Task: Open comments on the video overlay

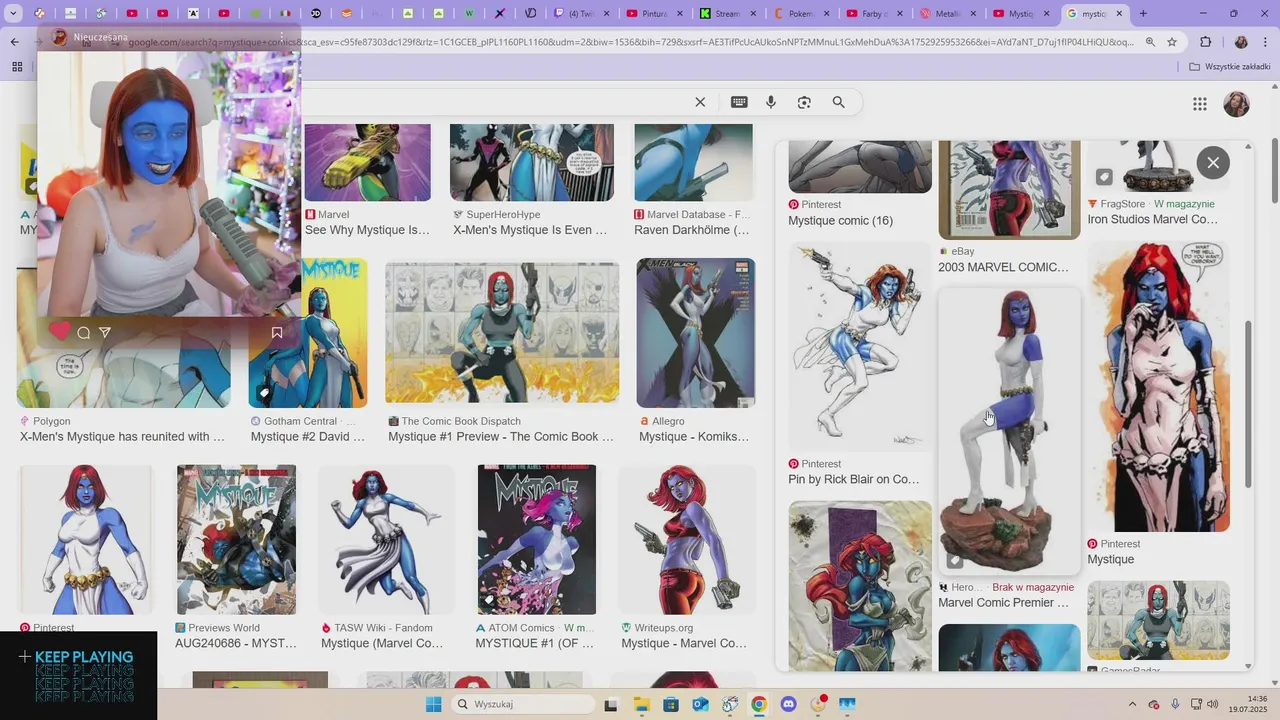Action: pos(84,333)
